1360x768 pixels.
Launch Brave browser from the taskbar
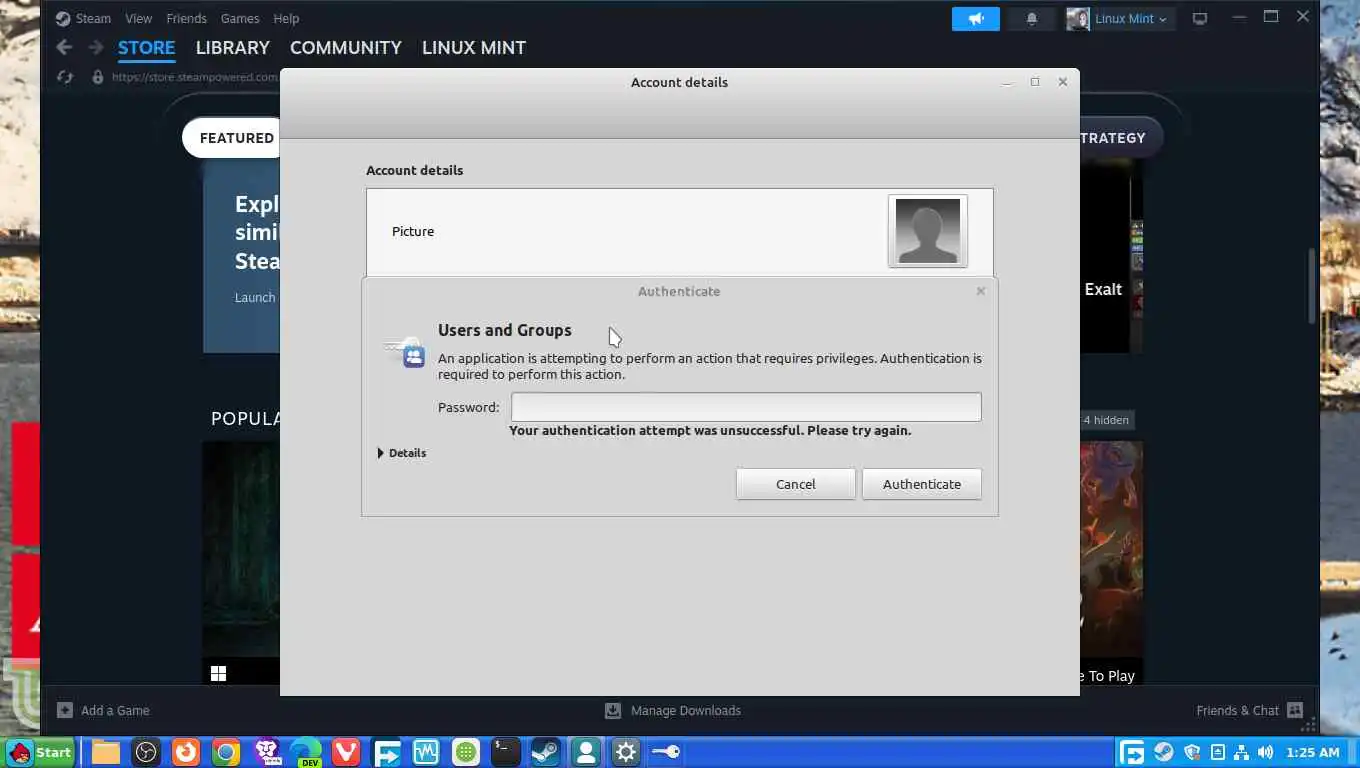266,752
